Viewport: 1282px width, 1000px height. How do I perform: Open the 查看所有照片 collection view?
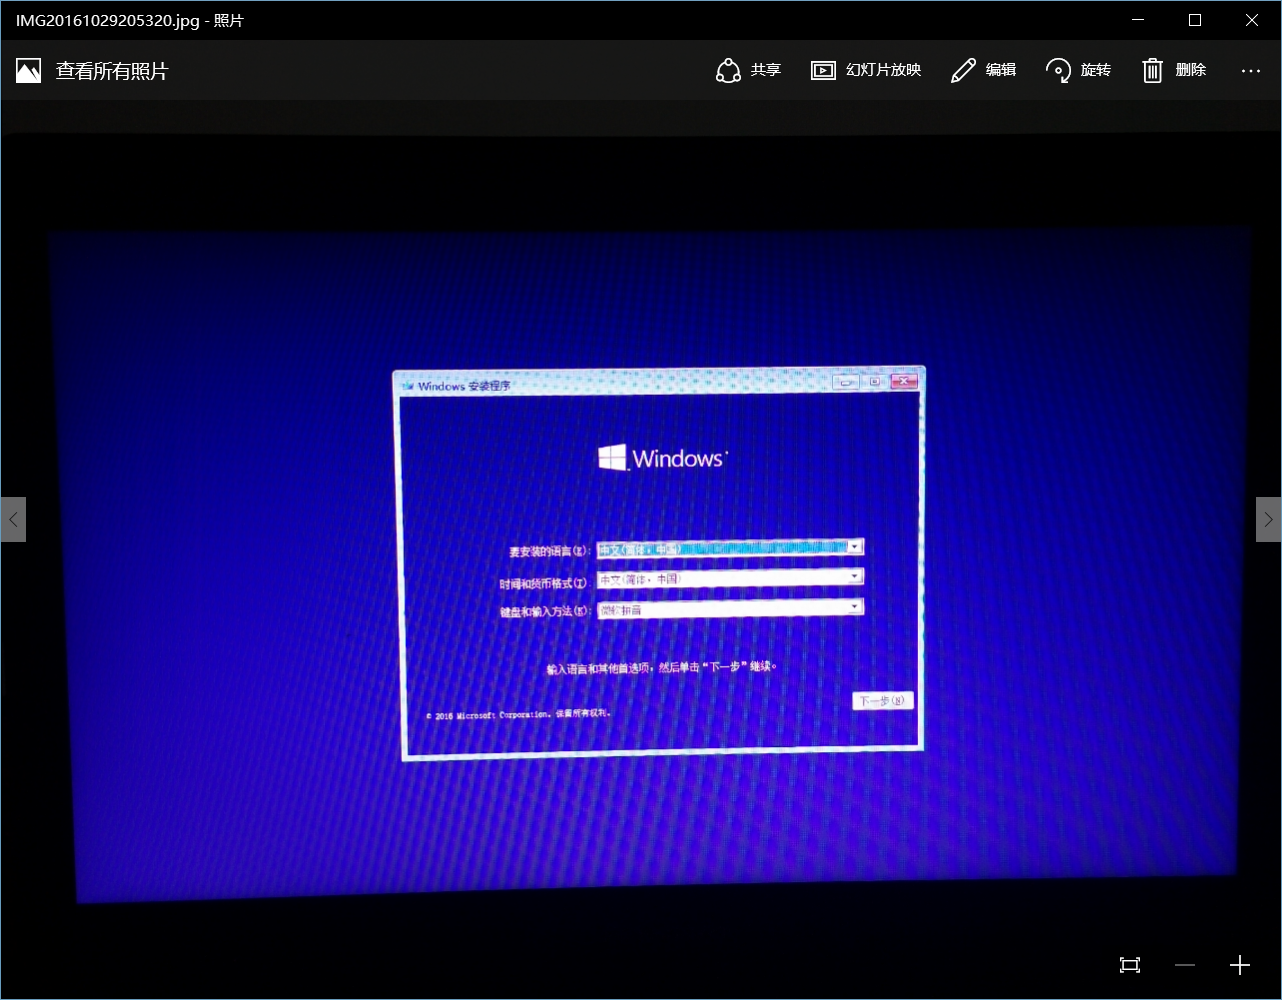pyautogui.click(x=92, y=71)
